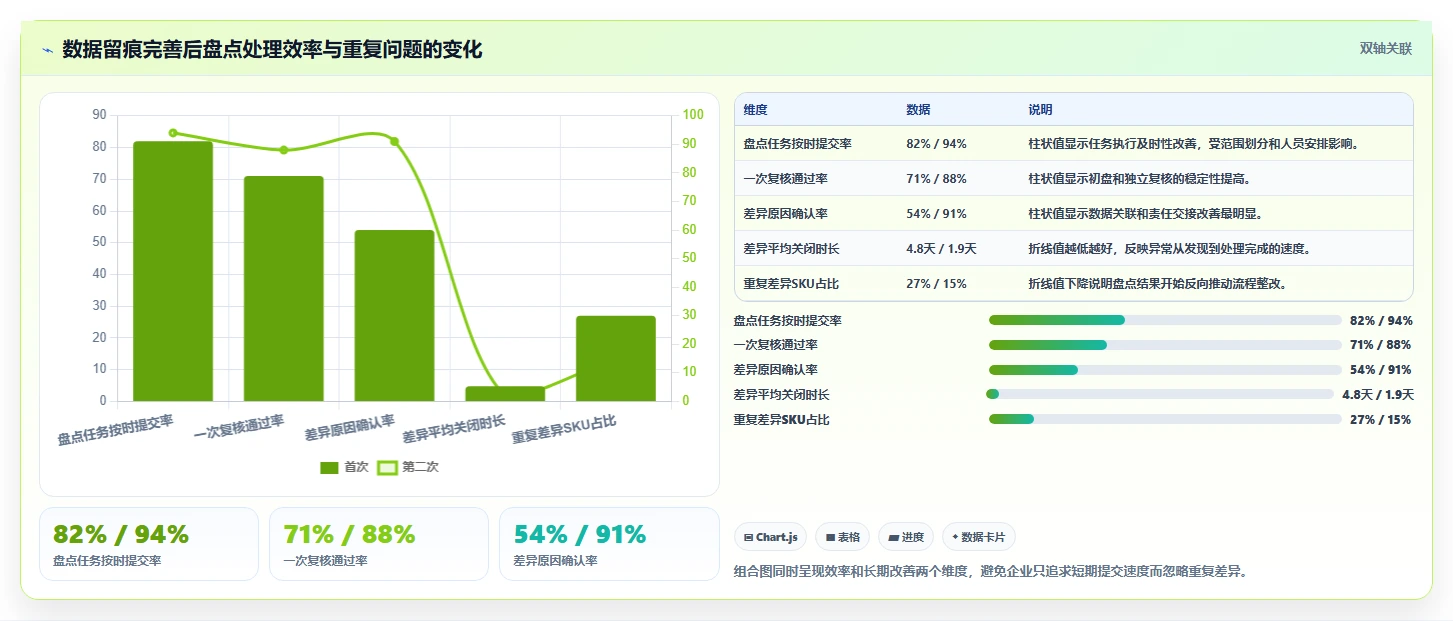Click the 一次复核通过率 progress bar
The height and width of the screenshot is (621, 1453).
pyautogui.click(x=1165, y=345)
